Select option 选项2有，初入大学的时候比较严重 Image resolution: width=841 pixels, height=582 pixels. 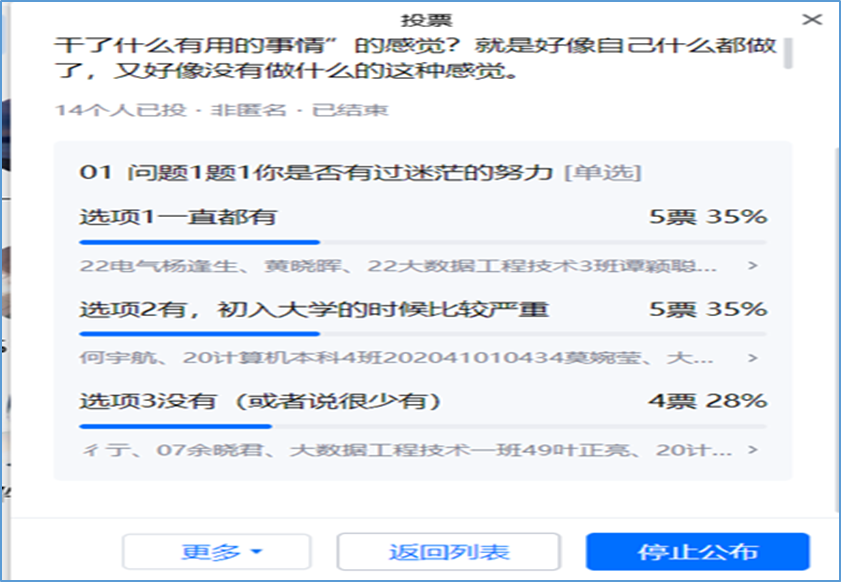pos(313,309)
